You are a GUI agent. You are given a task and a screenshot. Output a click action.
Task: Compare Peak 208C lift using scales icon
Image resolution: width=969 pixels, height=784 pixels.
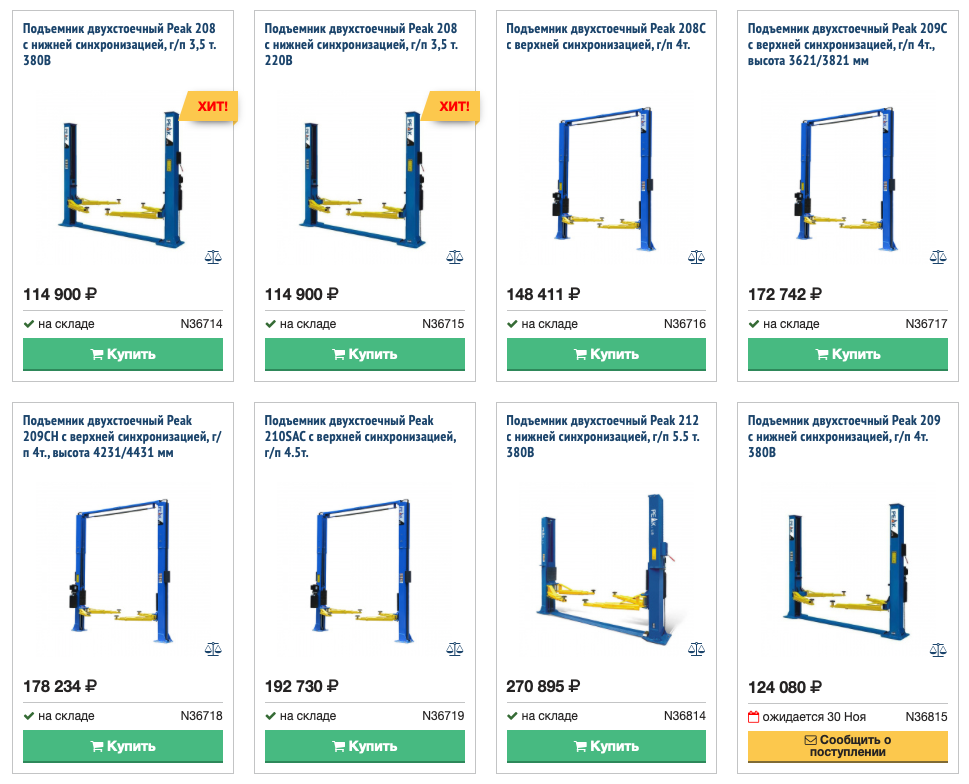(x=696, y=257)
